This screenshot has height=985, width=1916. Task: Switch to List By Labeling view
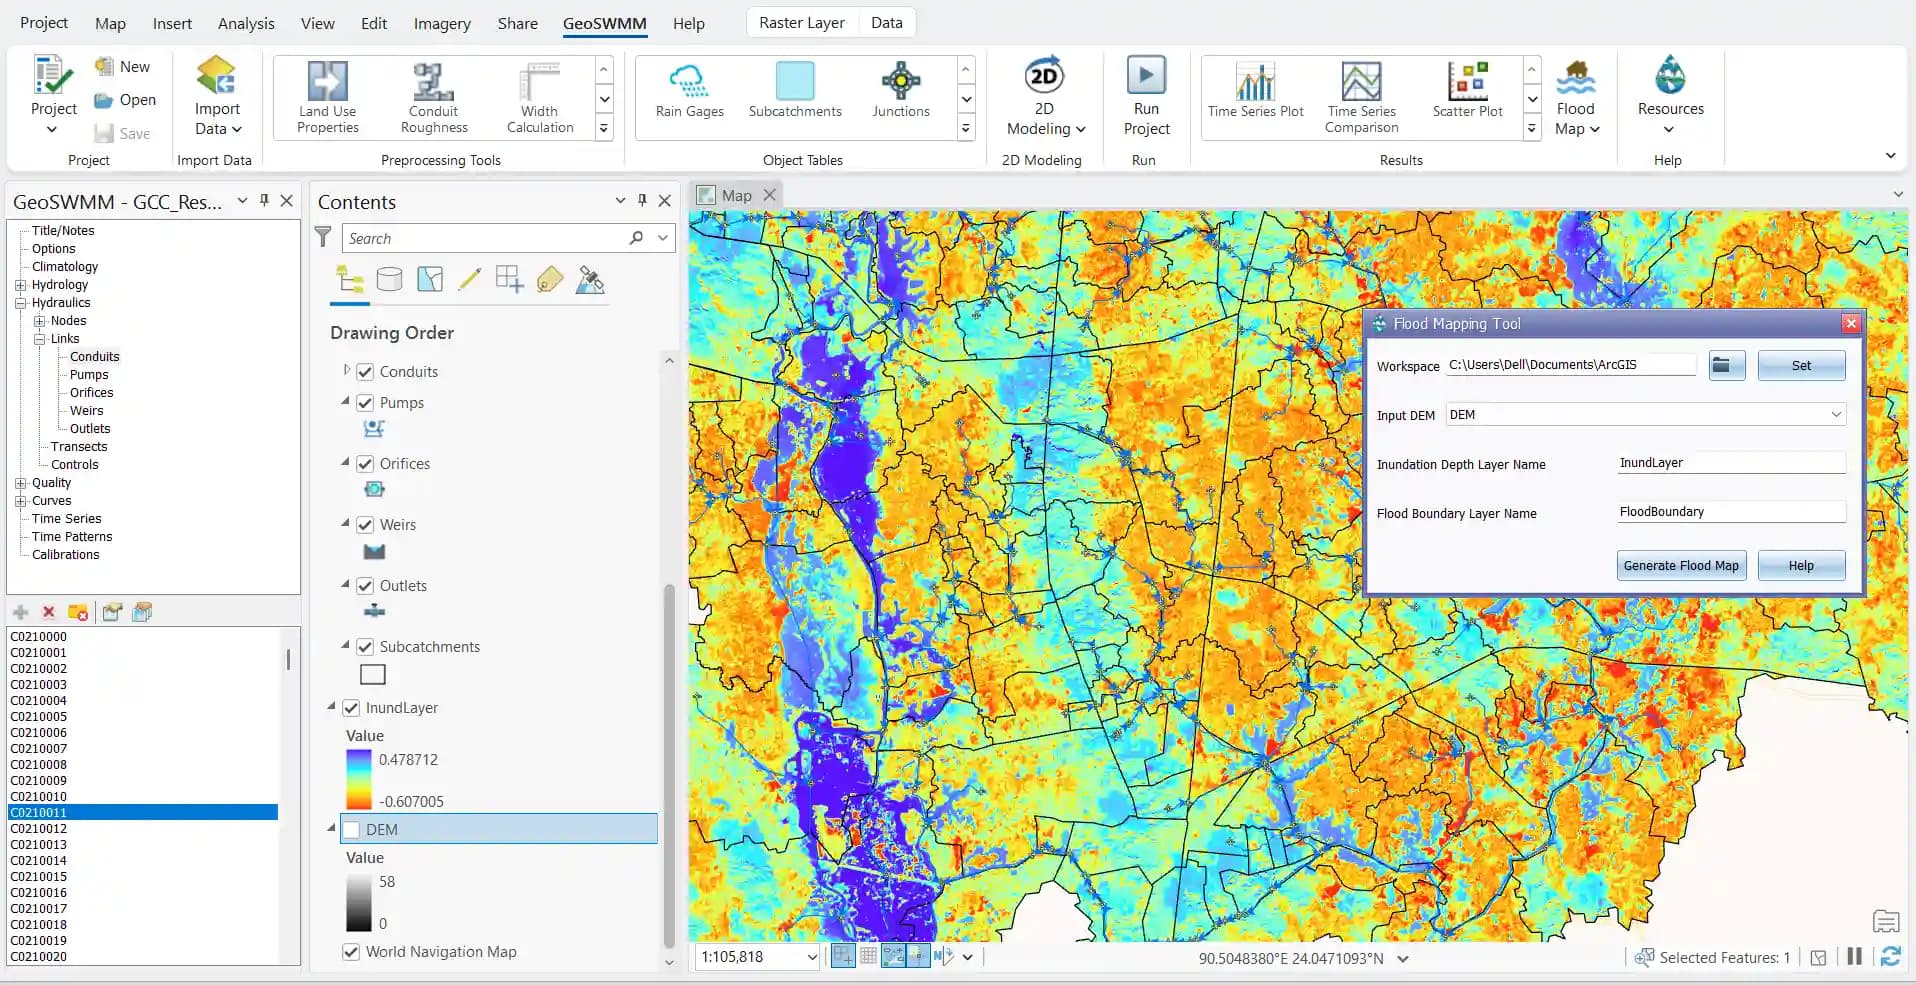click(549, 280)
